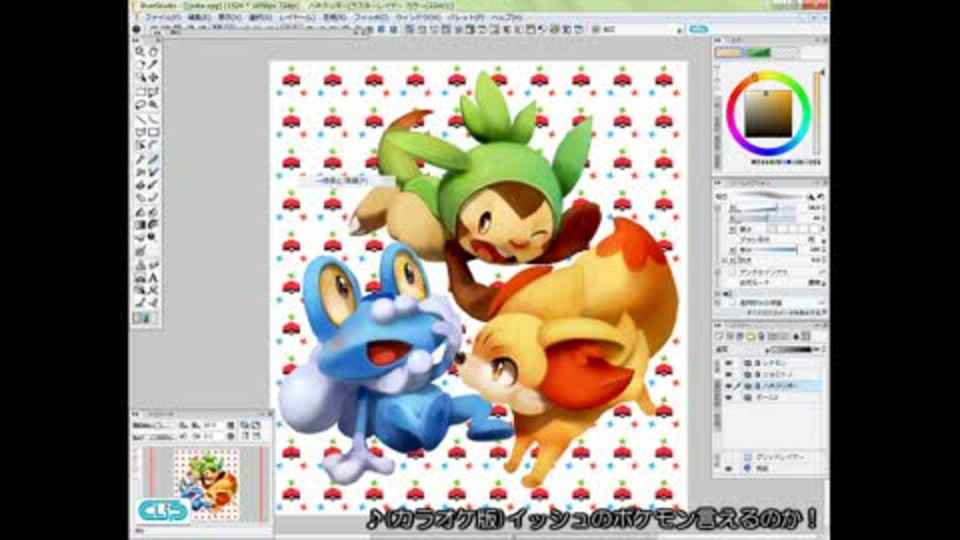960x540 pixels.
Task: Click inside the color wheel's center square
Action: pos(768,114)
